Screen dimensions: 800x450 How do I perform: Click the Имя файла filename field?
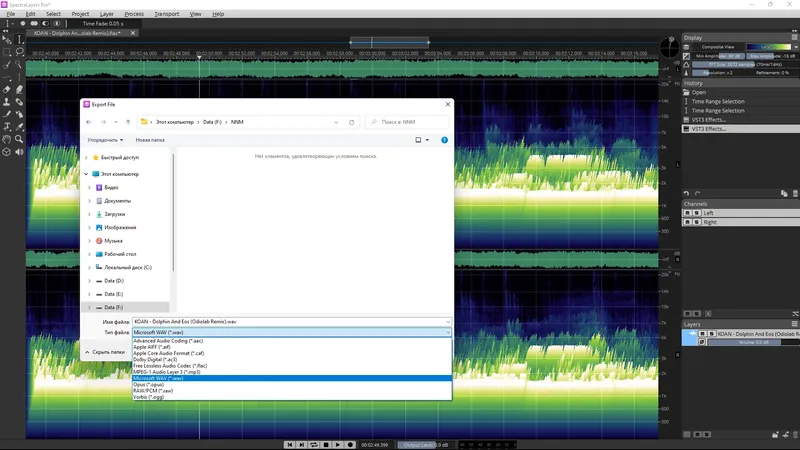[x=290, y=322]
